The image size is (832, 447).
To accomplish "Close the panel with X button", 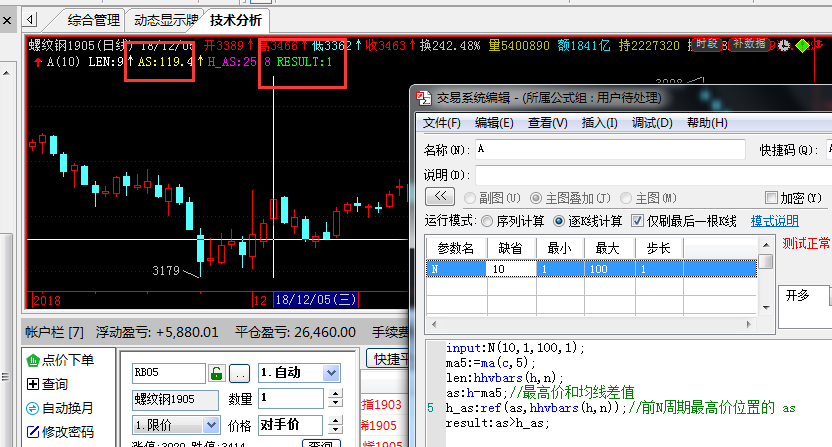I will click(7, 21).
